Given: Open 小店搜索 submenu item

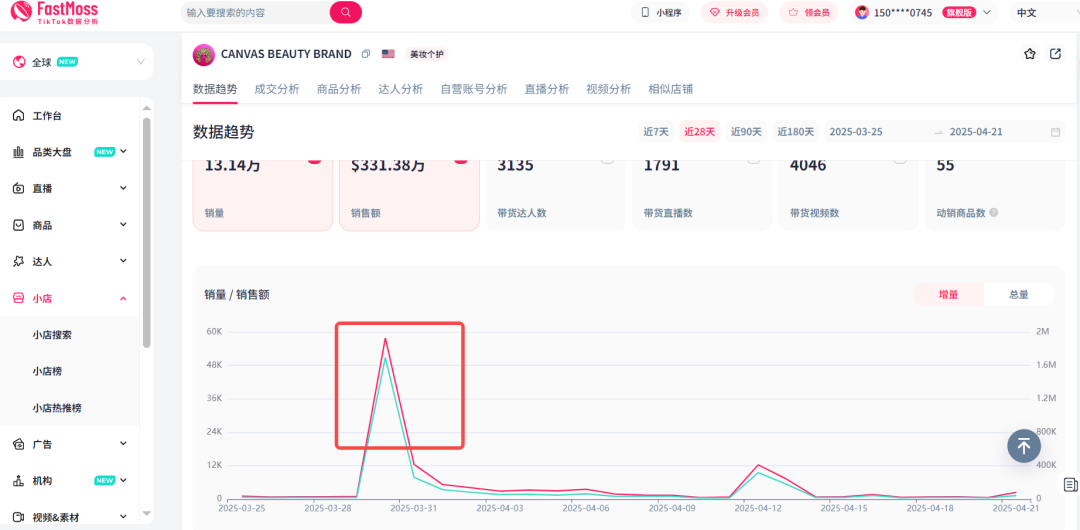Looking at the screenshot, I should pos(52,335).
